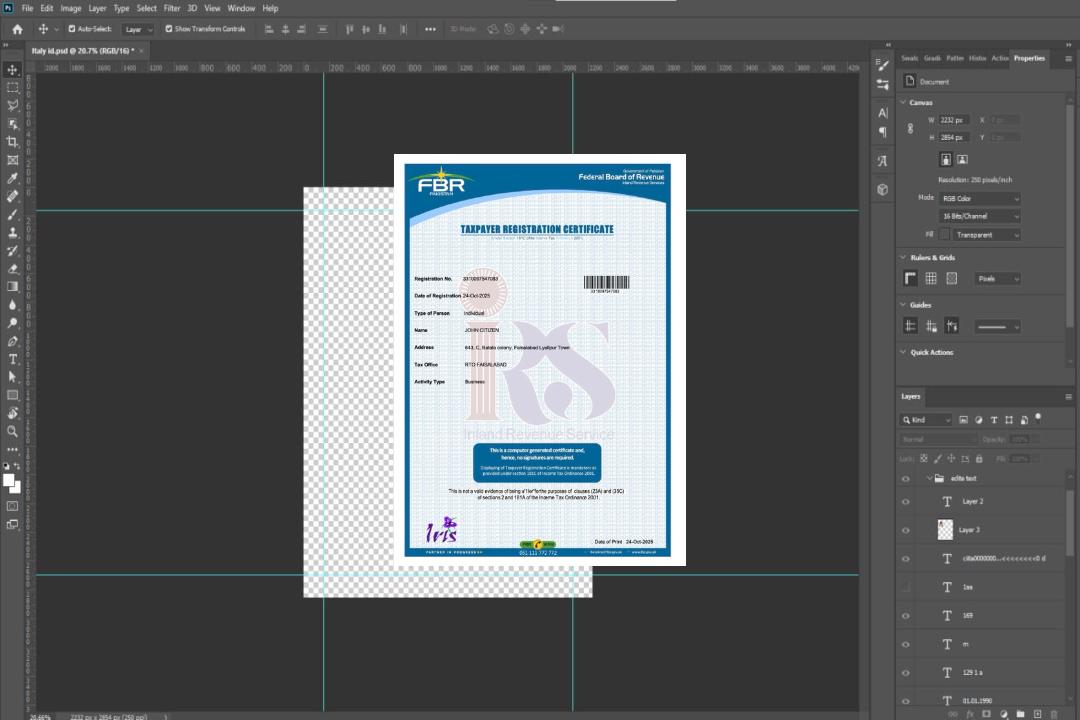The height and width of the screenshot is (720, 1080).
Task: Open the RGB Color mode dropdown
Action: point(979,198)
